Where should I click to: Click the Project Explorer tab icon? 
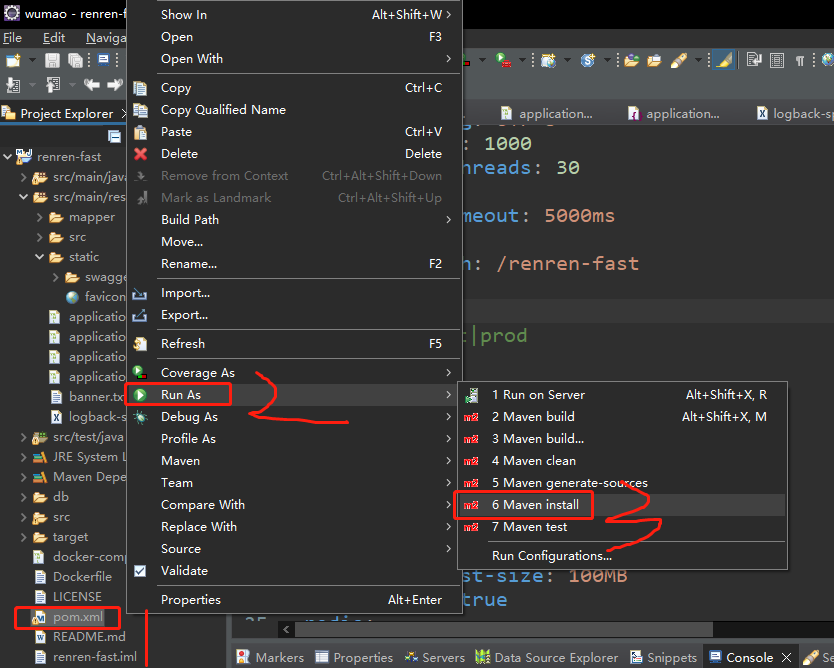[9, 113]
